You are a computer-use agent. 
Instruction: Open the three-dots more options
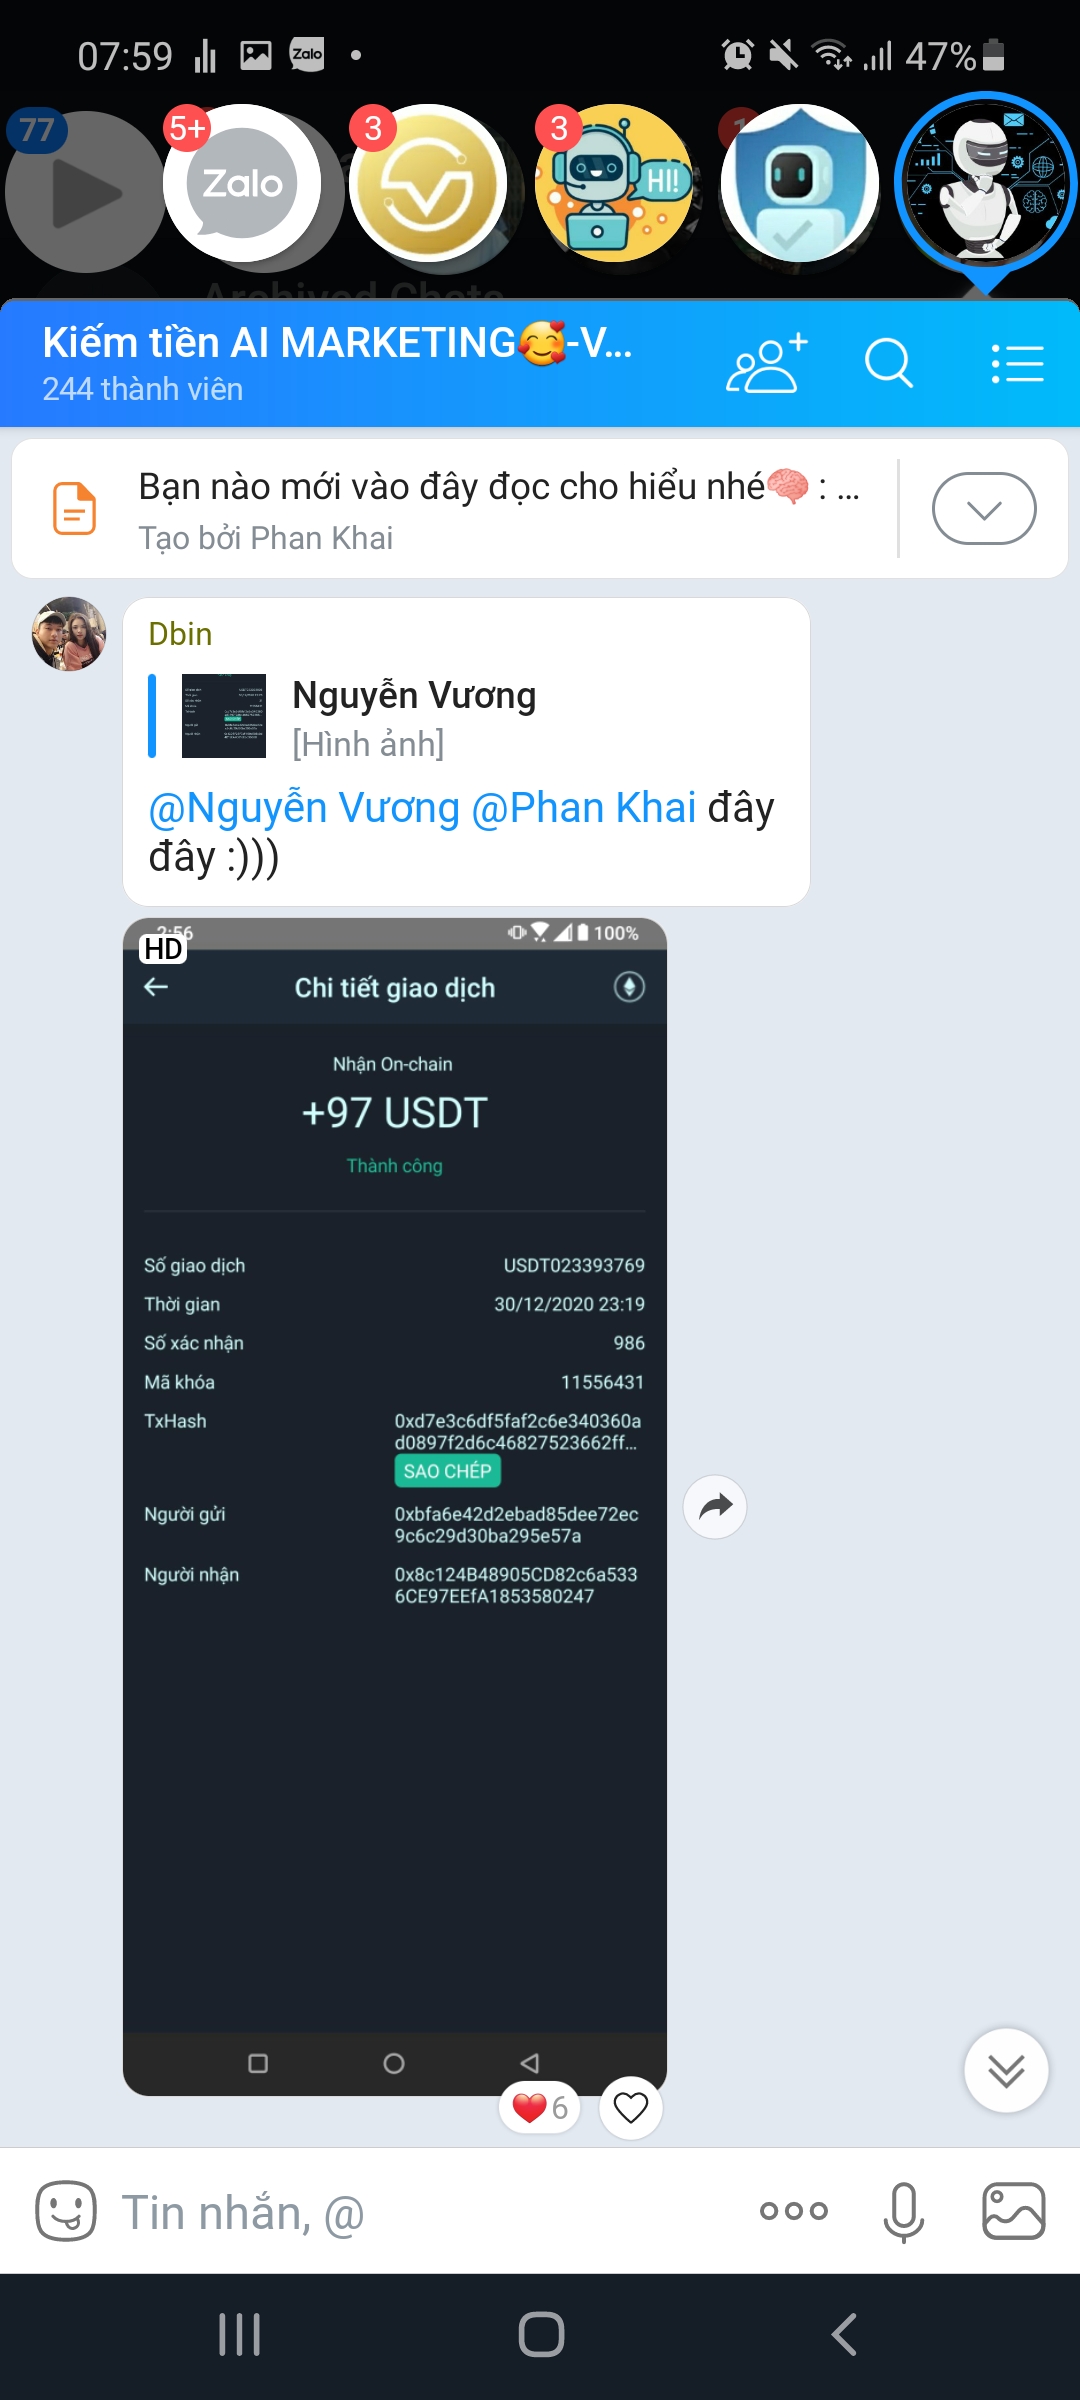794,2211
